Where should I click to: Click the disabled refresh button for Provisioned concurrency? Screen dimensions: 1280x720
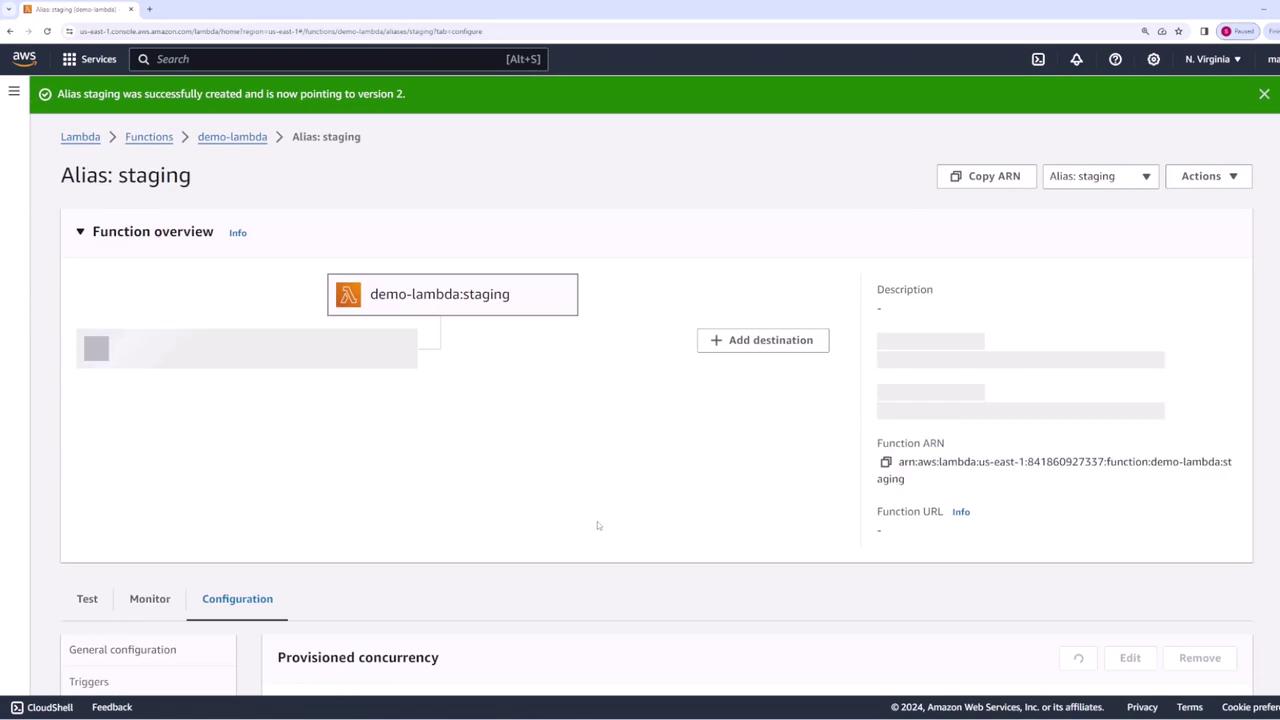coord(1078,658)
